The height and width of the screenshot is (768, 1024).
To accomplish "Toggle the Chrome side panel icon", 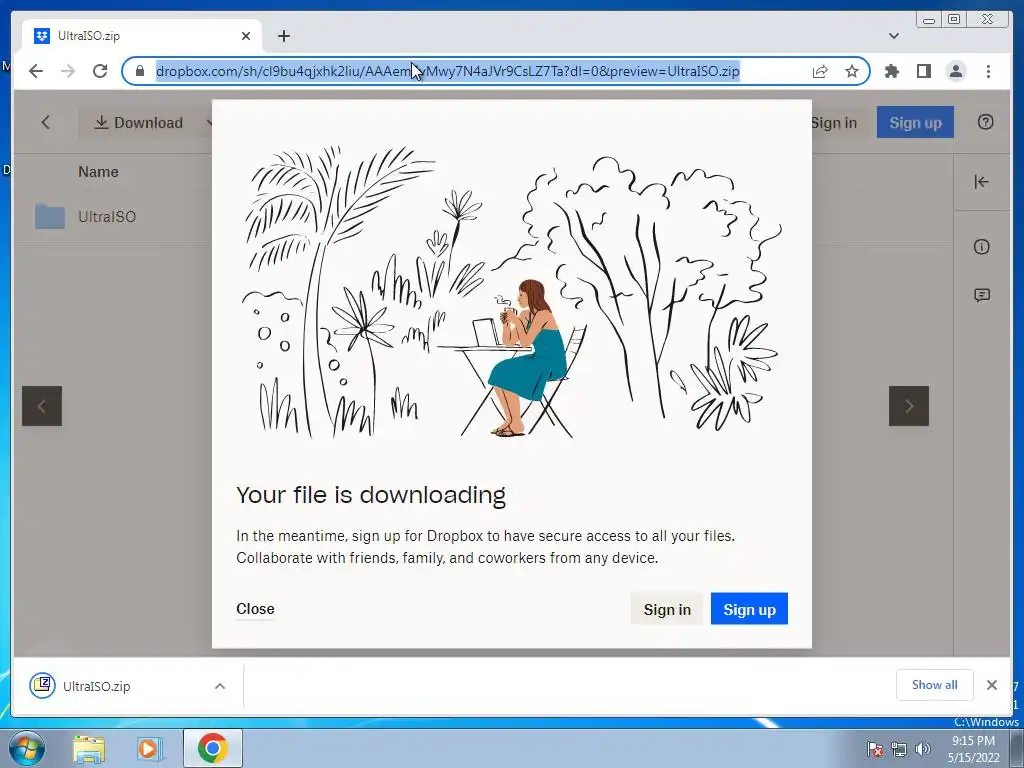I will point(923,71).
